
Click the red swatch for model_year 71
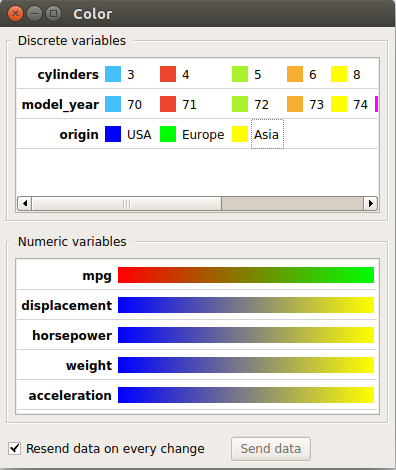pyautogui.click(x=168, y=104)
